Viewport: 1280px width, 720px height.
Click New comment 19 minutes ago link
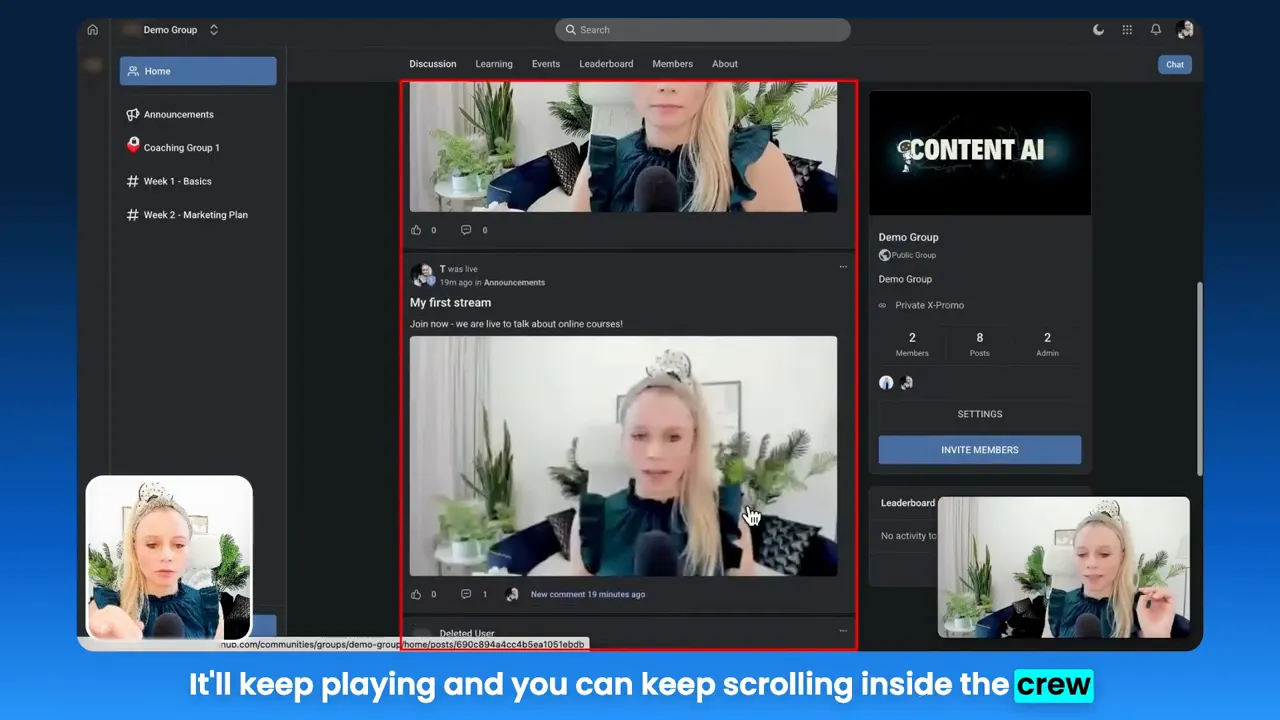click(588, 595)
